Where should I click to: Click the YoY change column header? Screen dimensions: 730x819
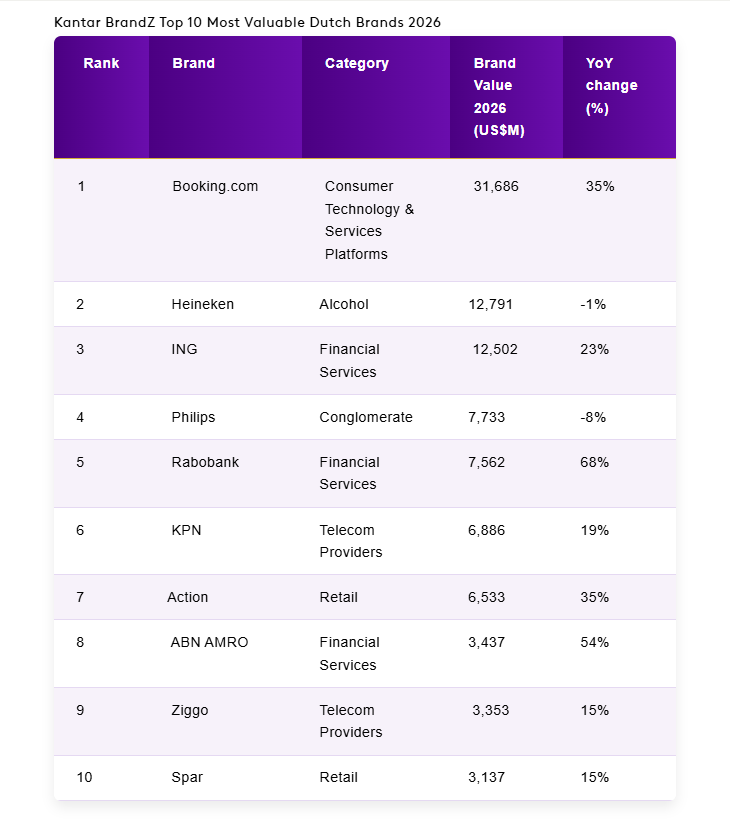(x=611, y=86)
